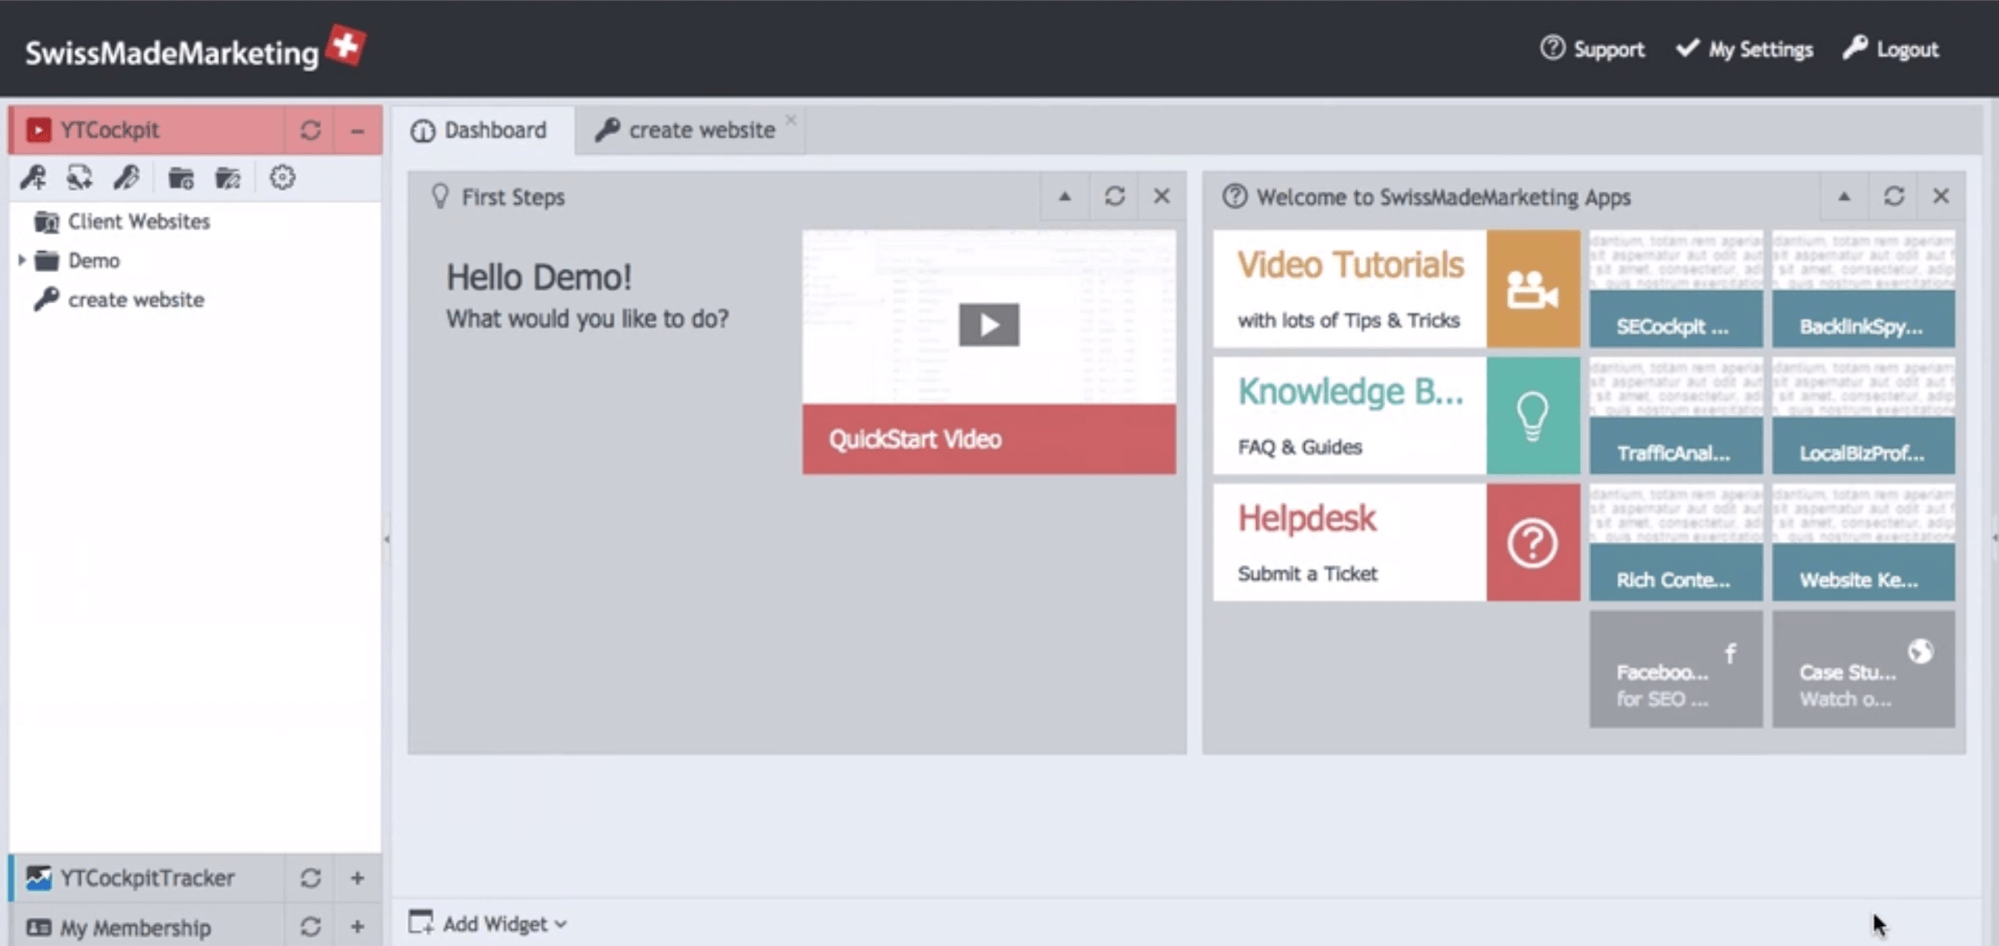
Task: Open the SECockpit app tile
Action: click(1676, 289)
